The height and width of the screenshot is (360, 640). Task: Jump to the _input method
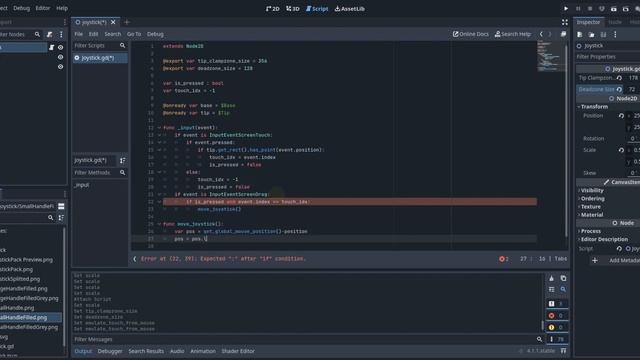tap(82, 185)
